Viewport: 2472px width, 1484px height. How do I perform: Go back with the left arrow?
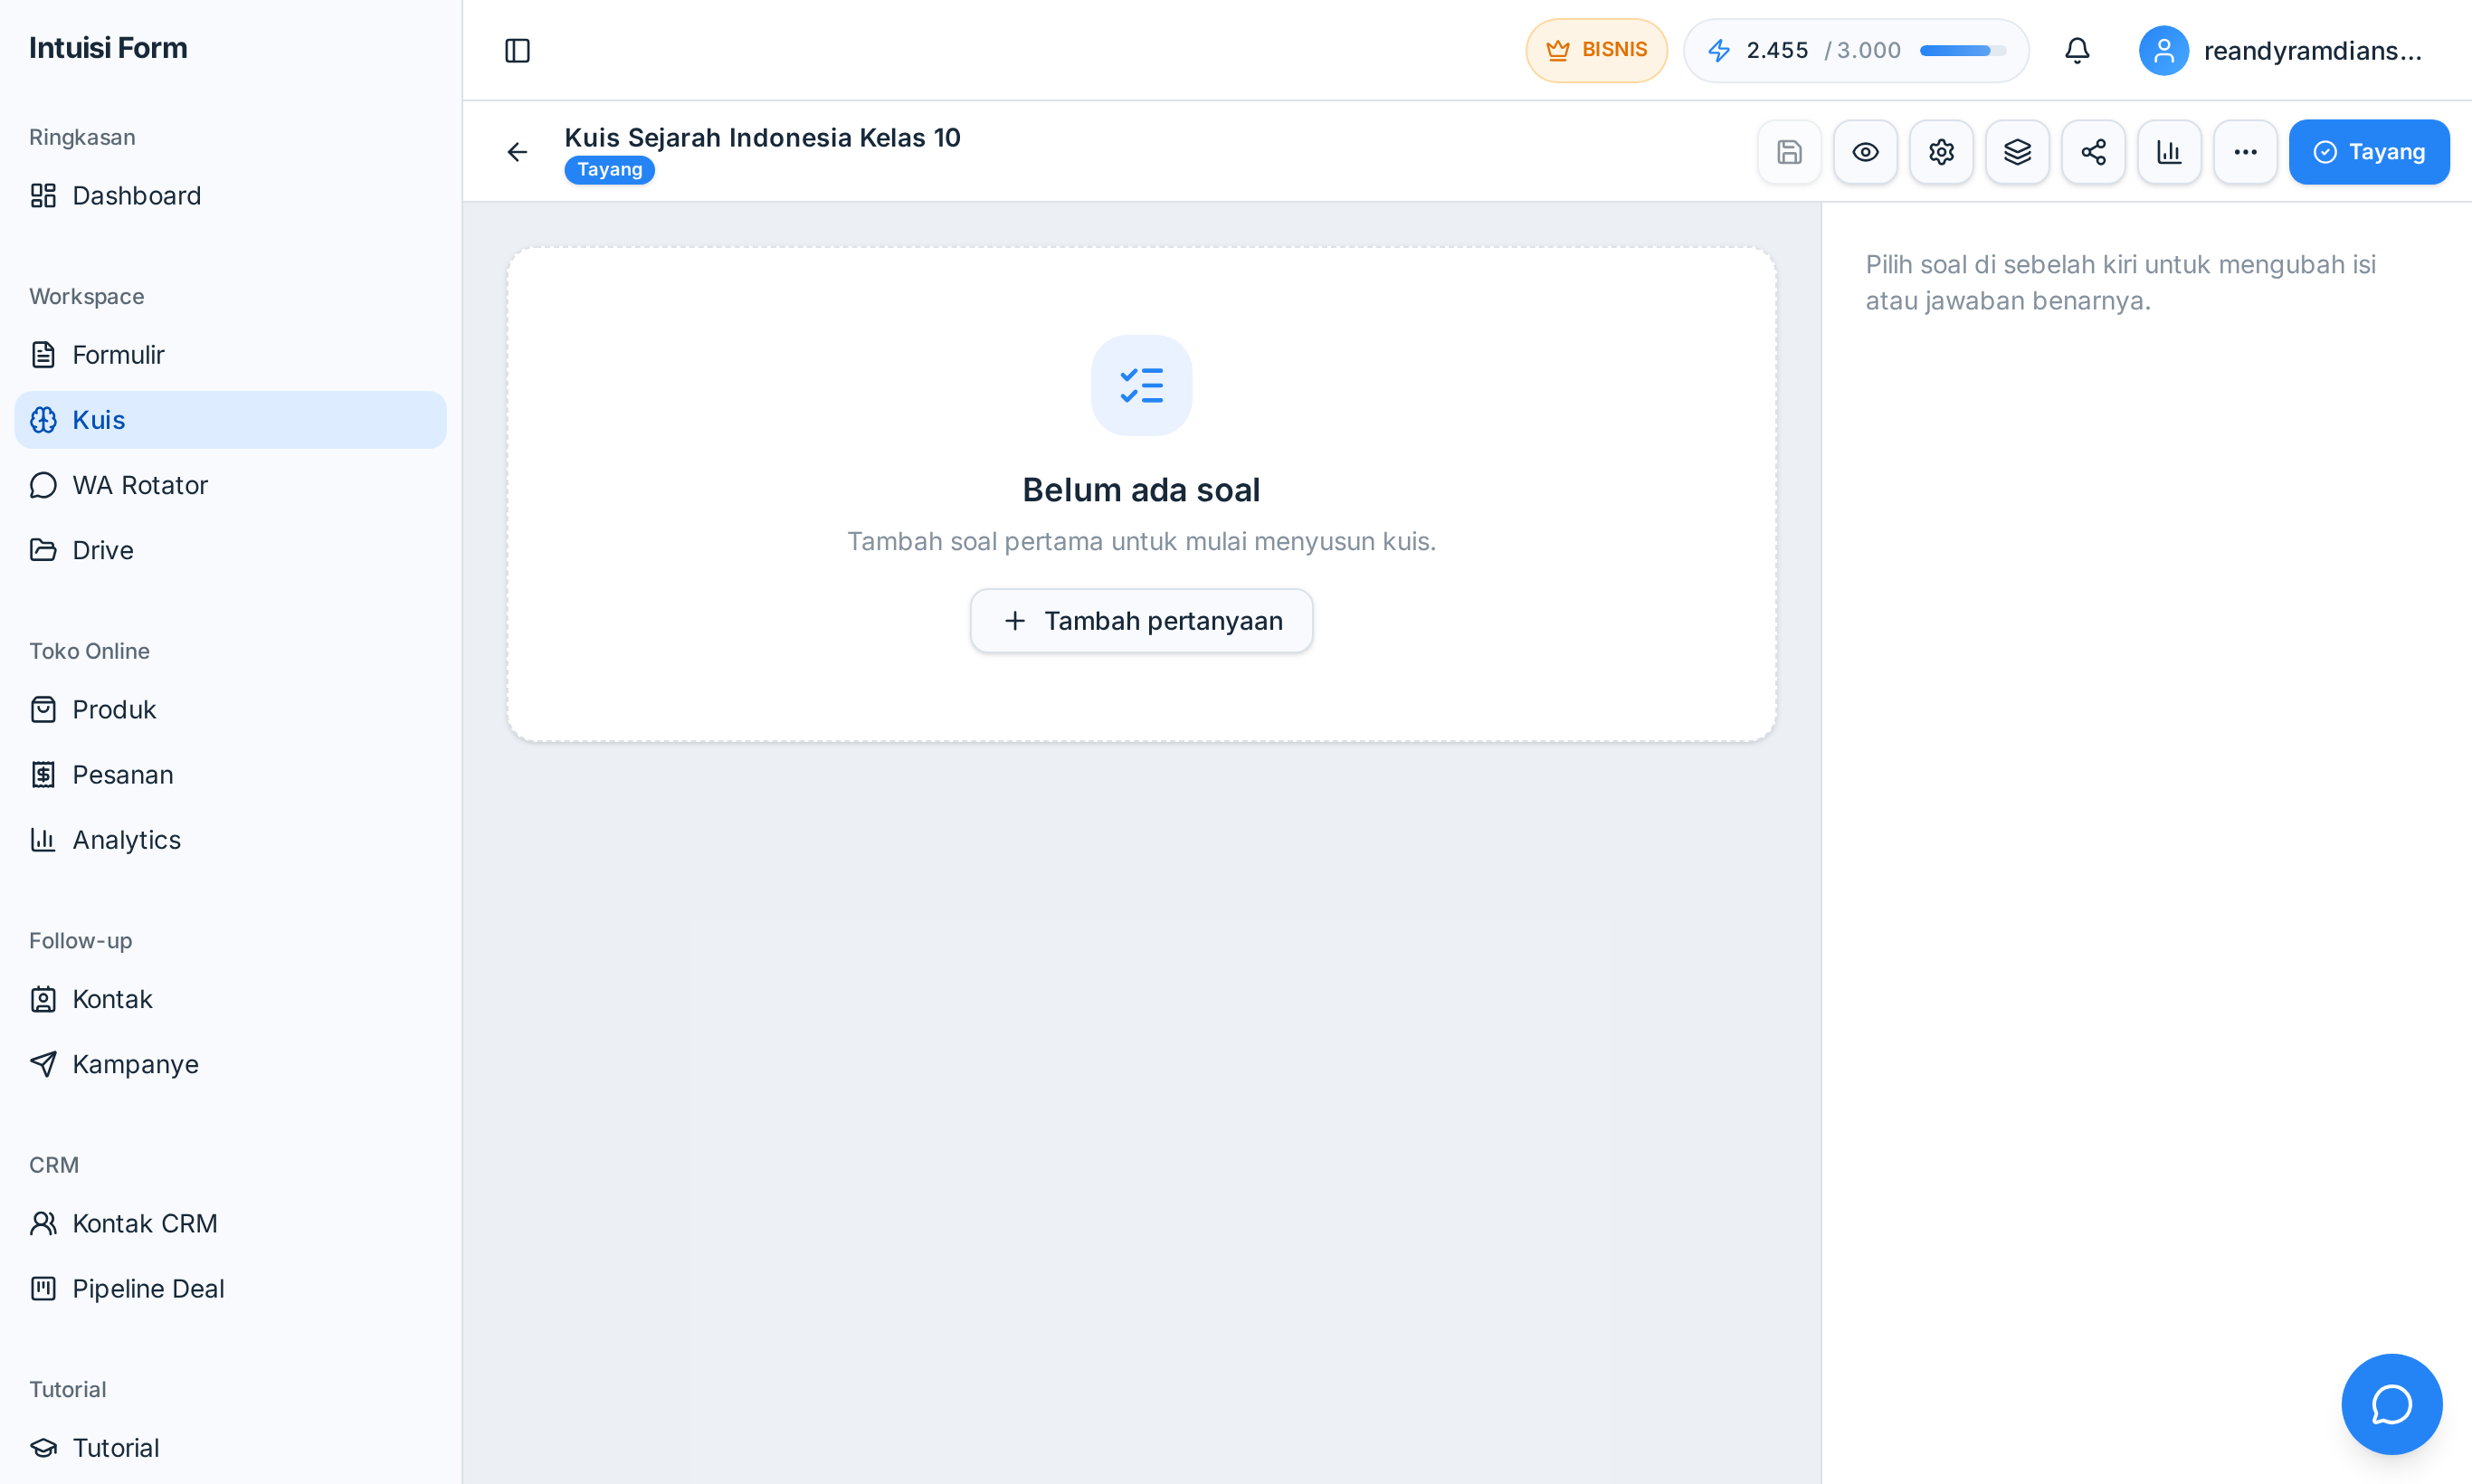[x=517, y=152]
